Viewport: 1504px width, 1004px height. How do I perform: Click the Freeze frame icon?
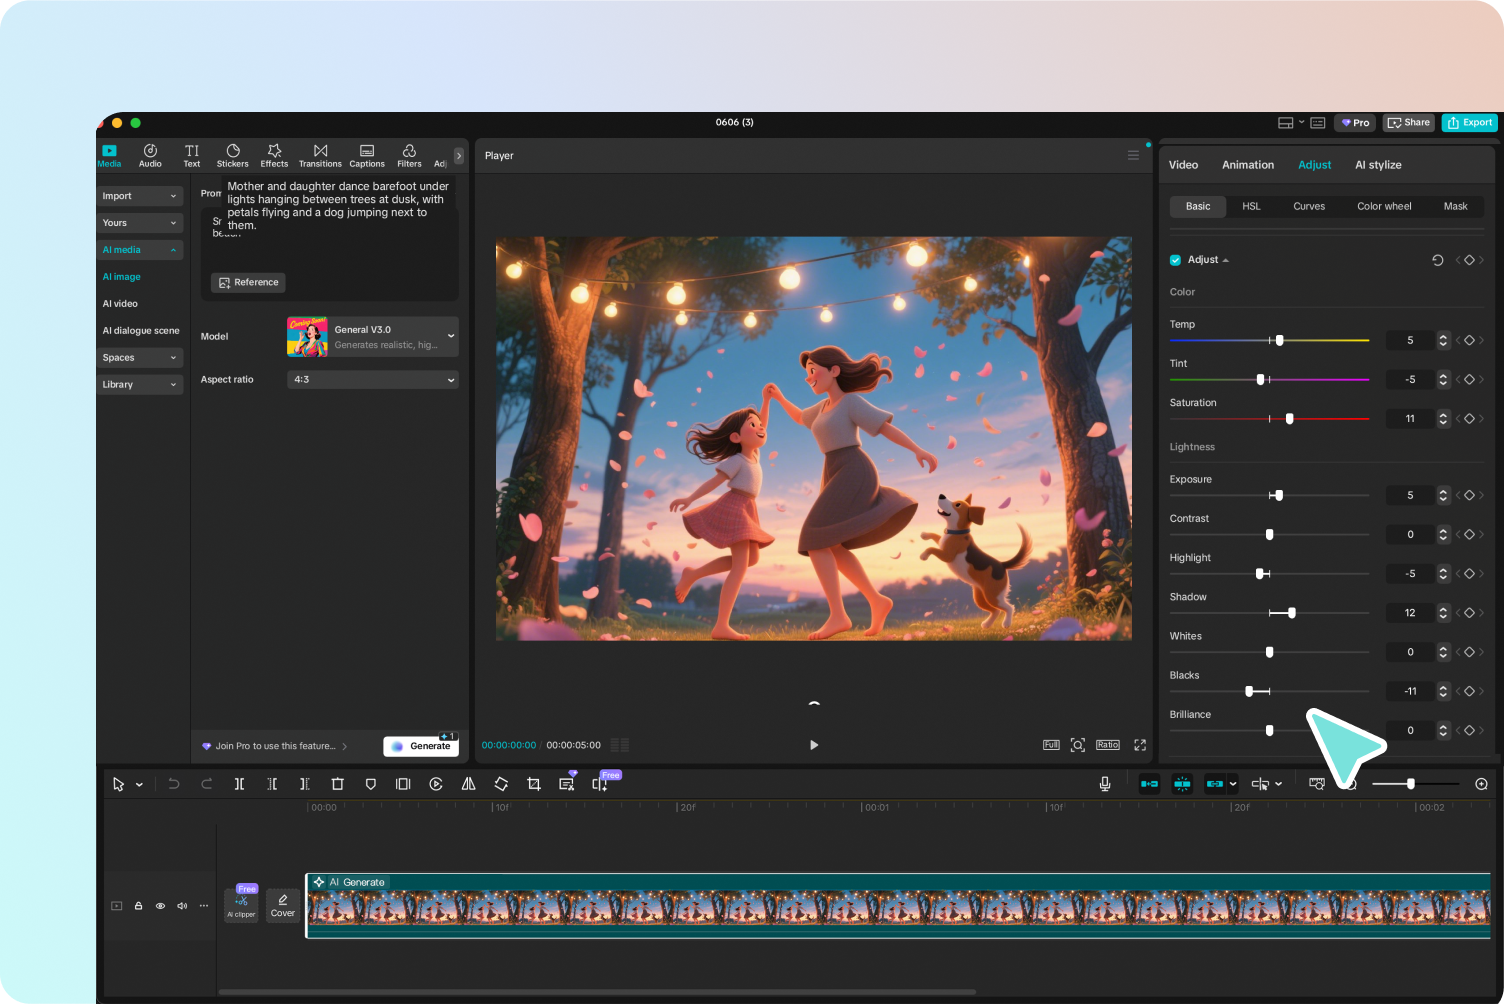click(x=403, y=784)
